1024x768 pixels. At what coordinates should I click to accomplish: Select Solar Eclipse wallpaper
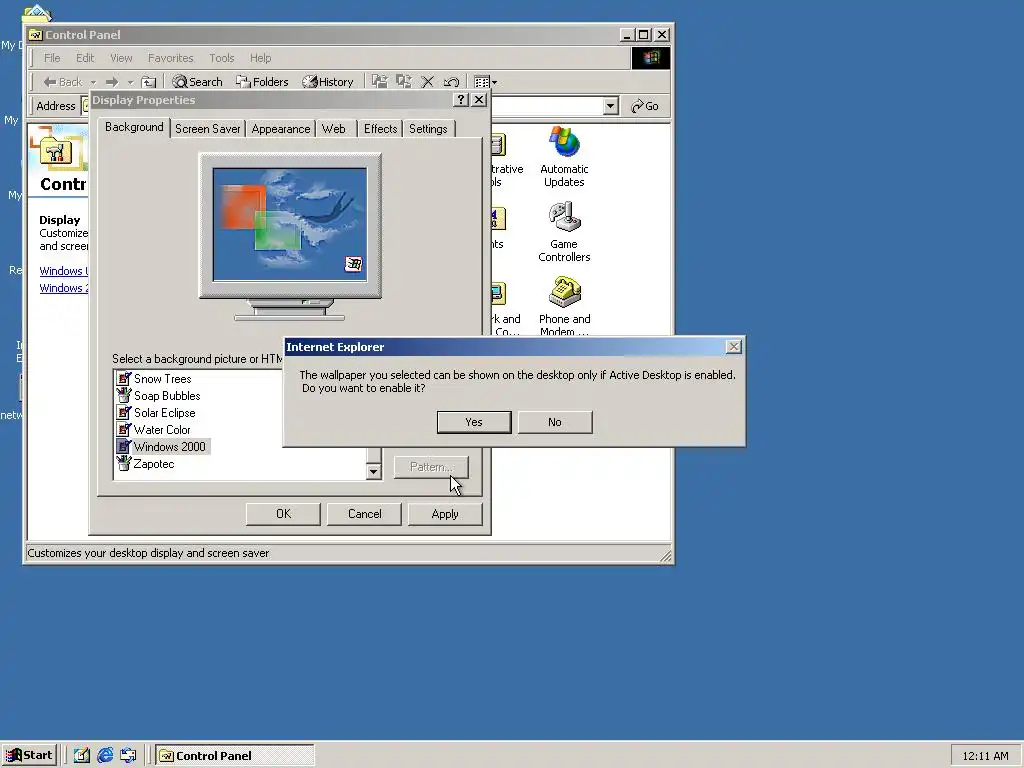[165, 413]
